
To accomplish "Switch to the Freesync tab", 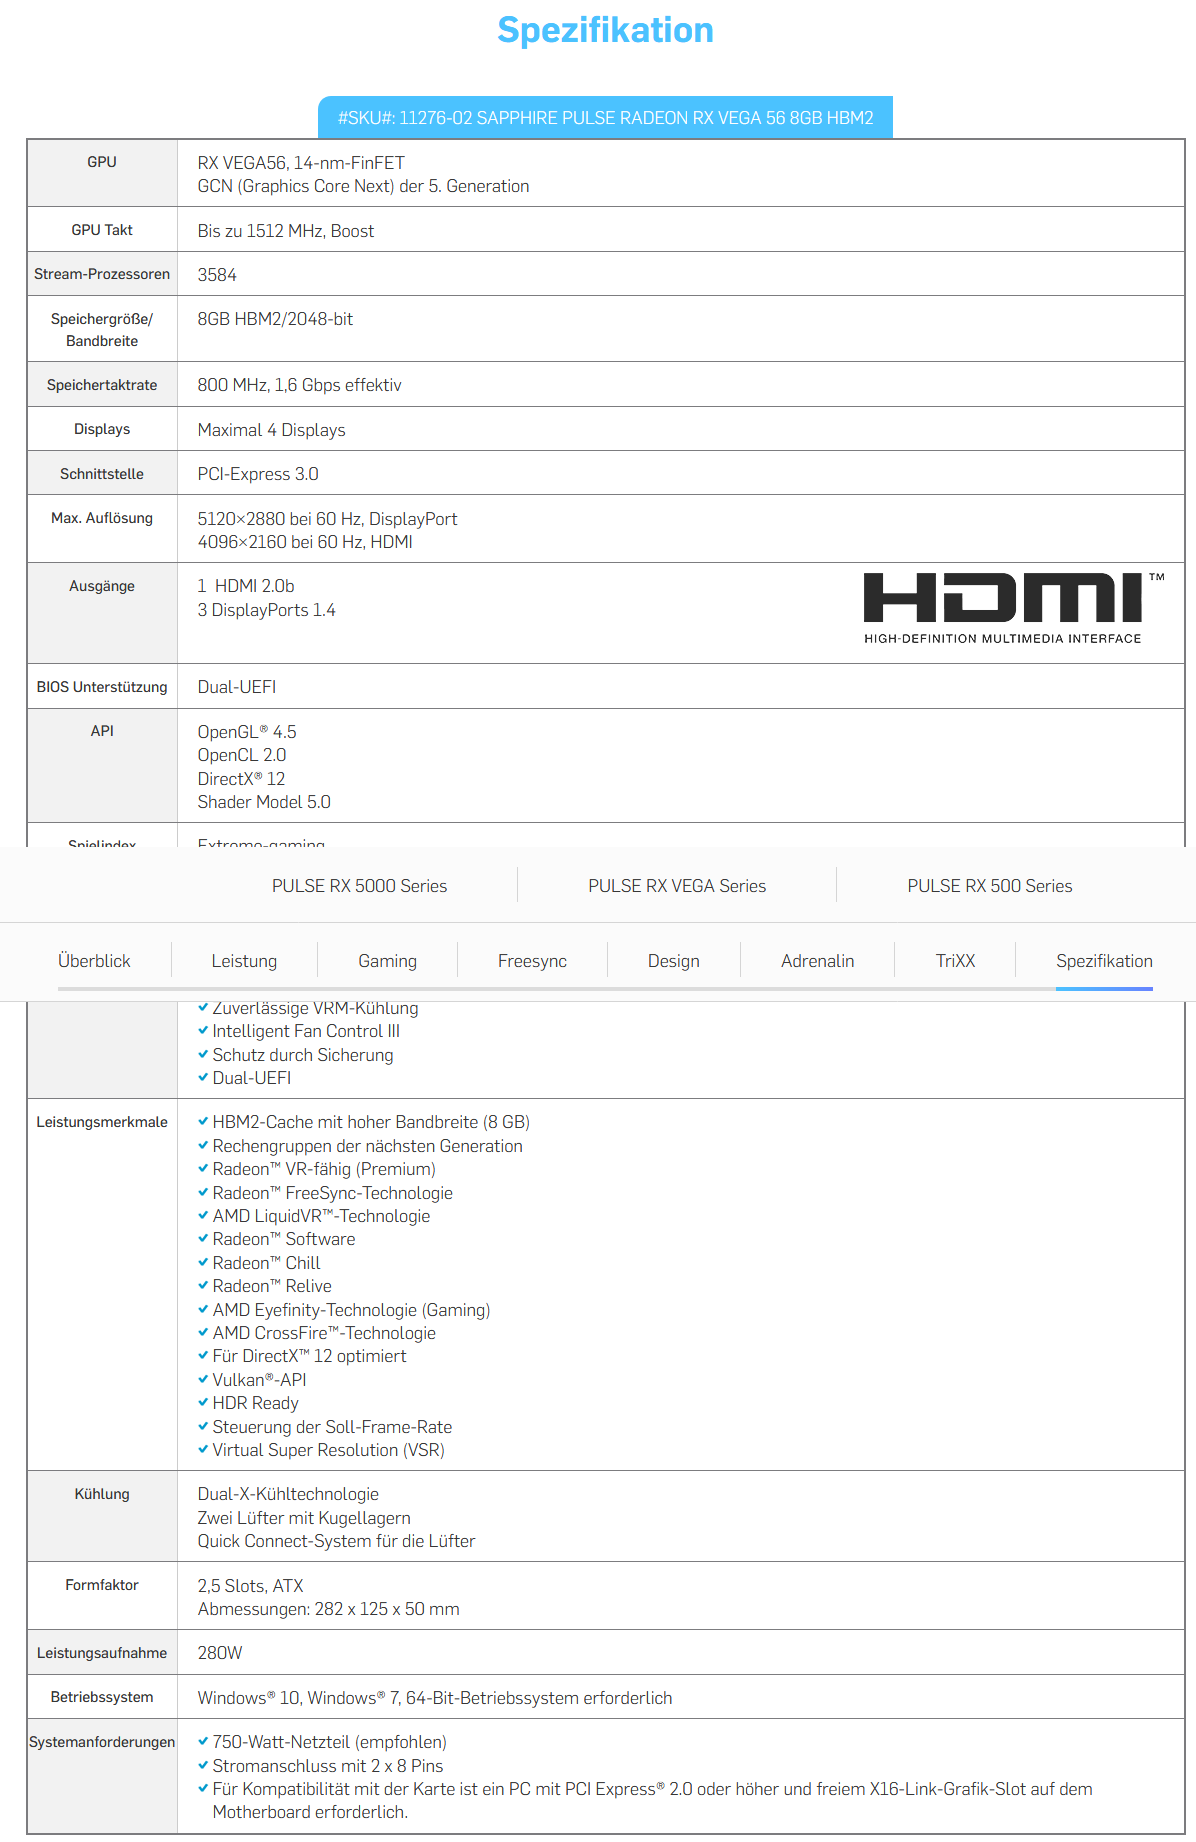I will coord(532,961).
